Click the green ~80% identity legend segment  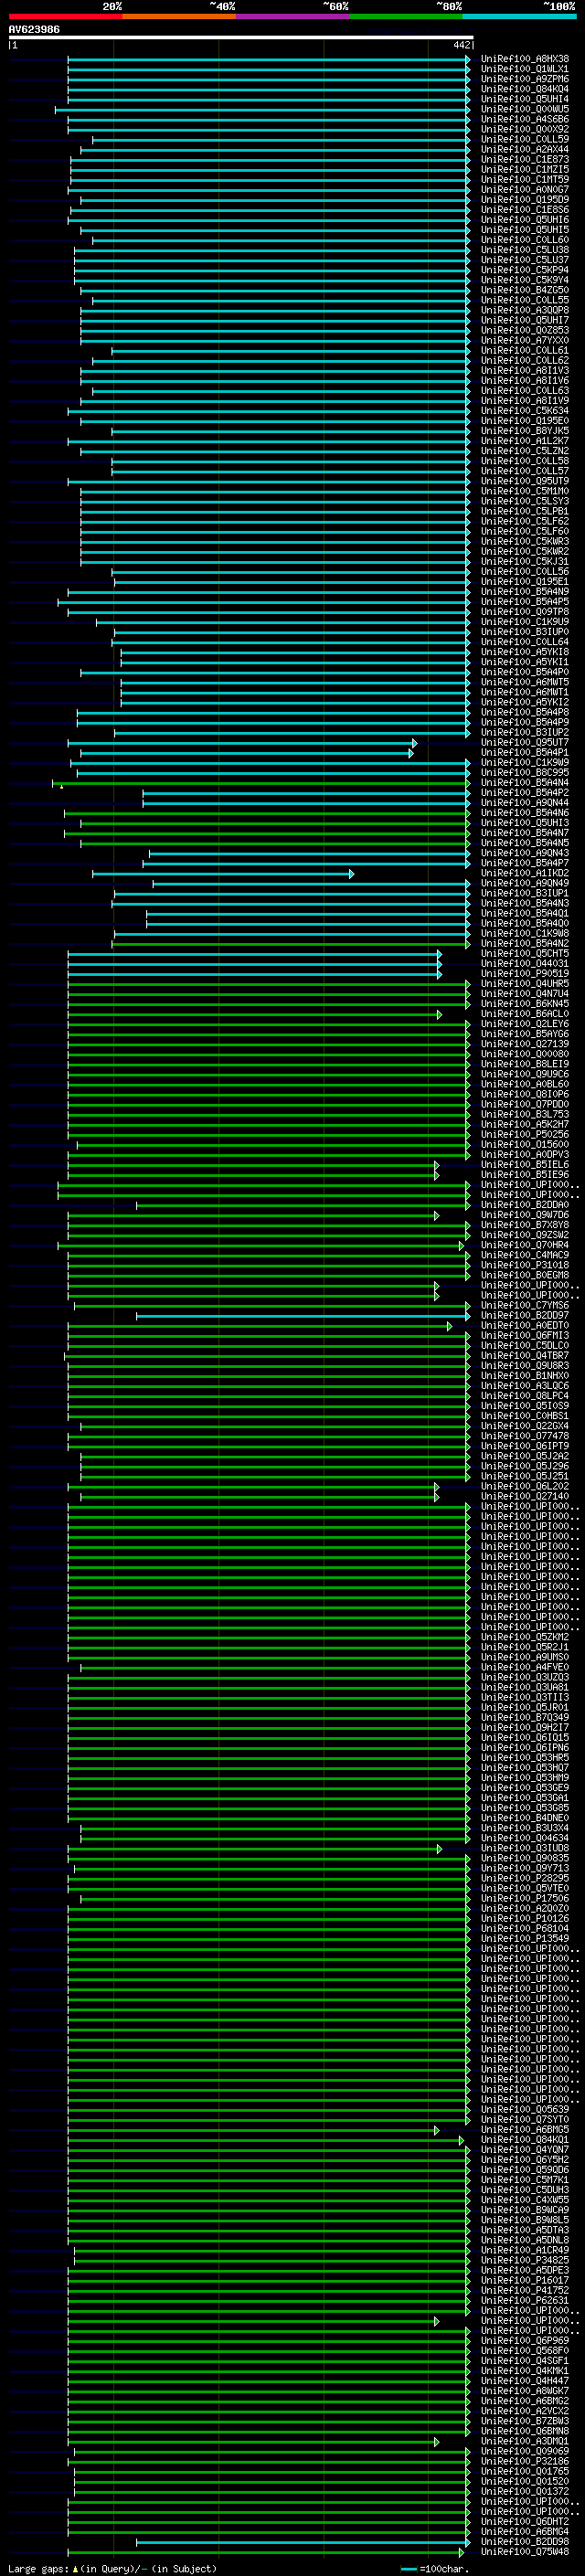click(x=406, y=16)
